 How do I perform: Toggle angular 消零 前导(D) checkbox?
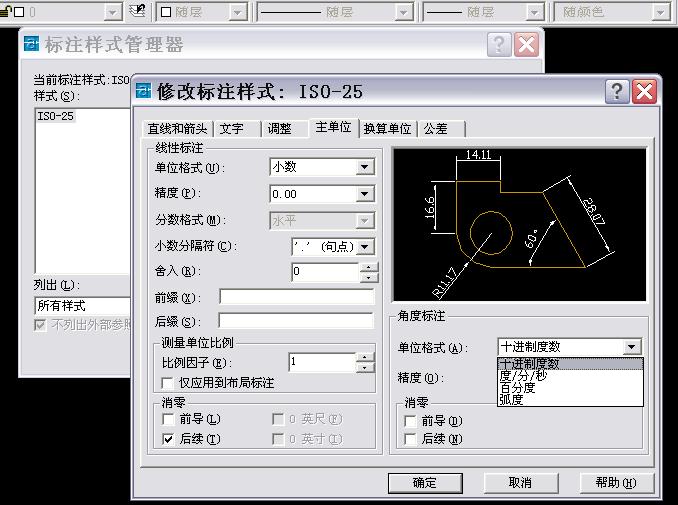[x=409, y=421]
